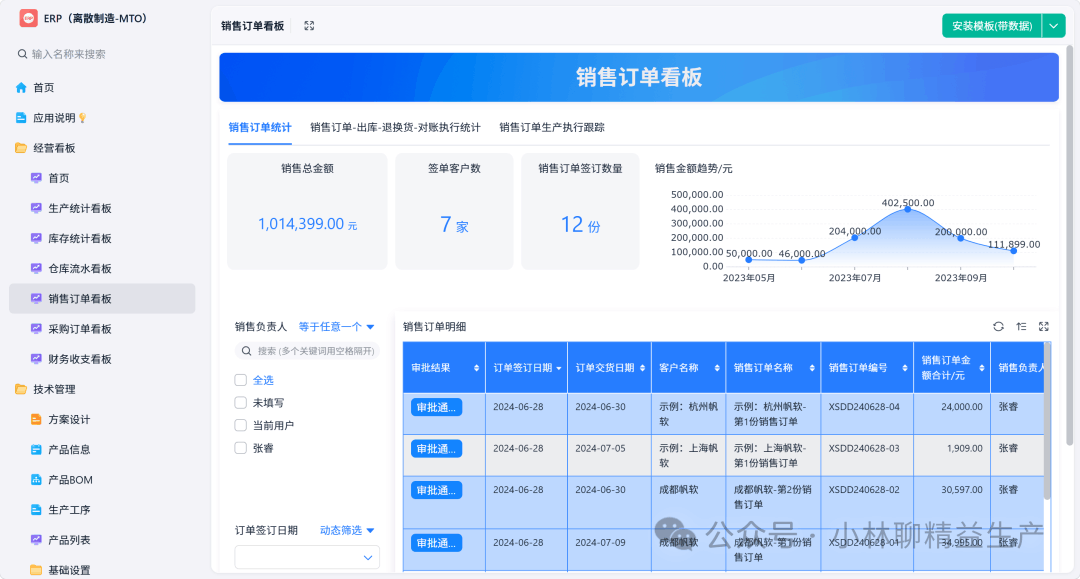Click the 产品信息 form icon
1080x579 pixels.
click(x=37, y=450)
